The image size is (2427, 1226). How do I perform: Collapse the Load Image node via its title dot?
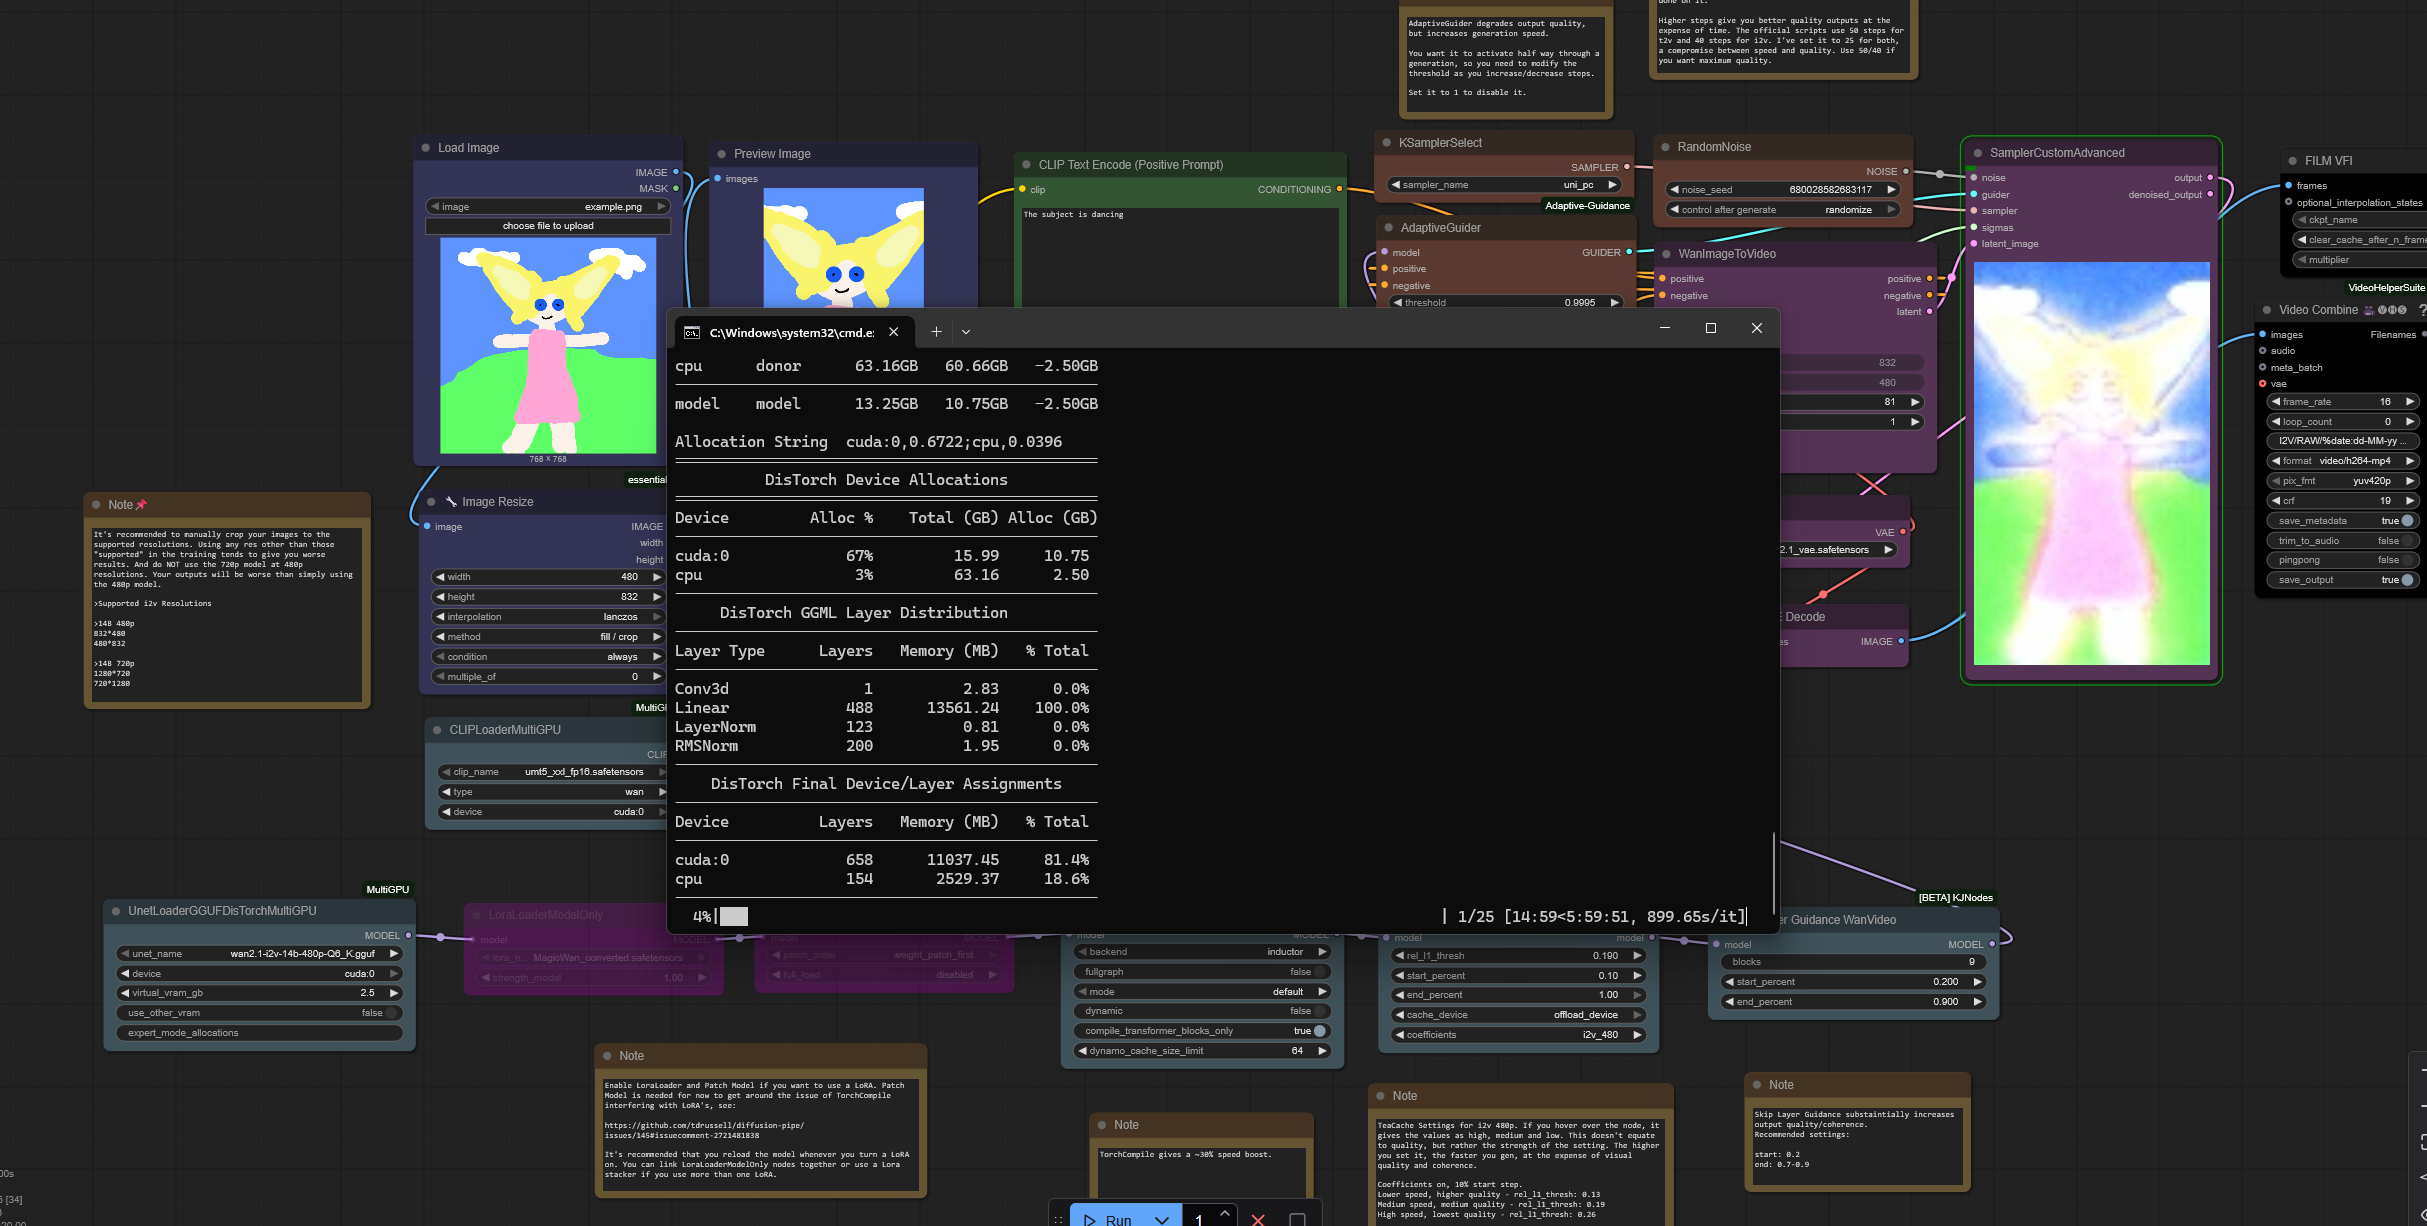tap(427, 148)
